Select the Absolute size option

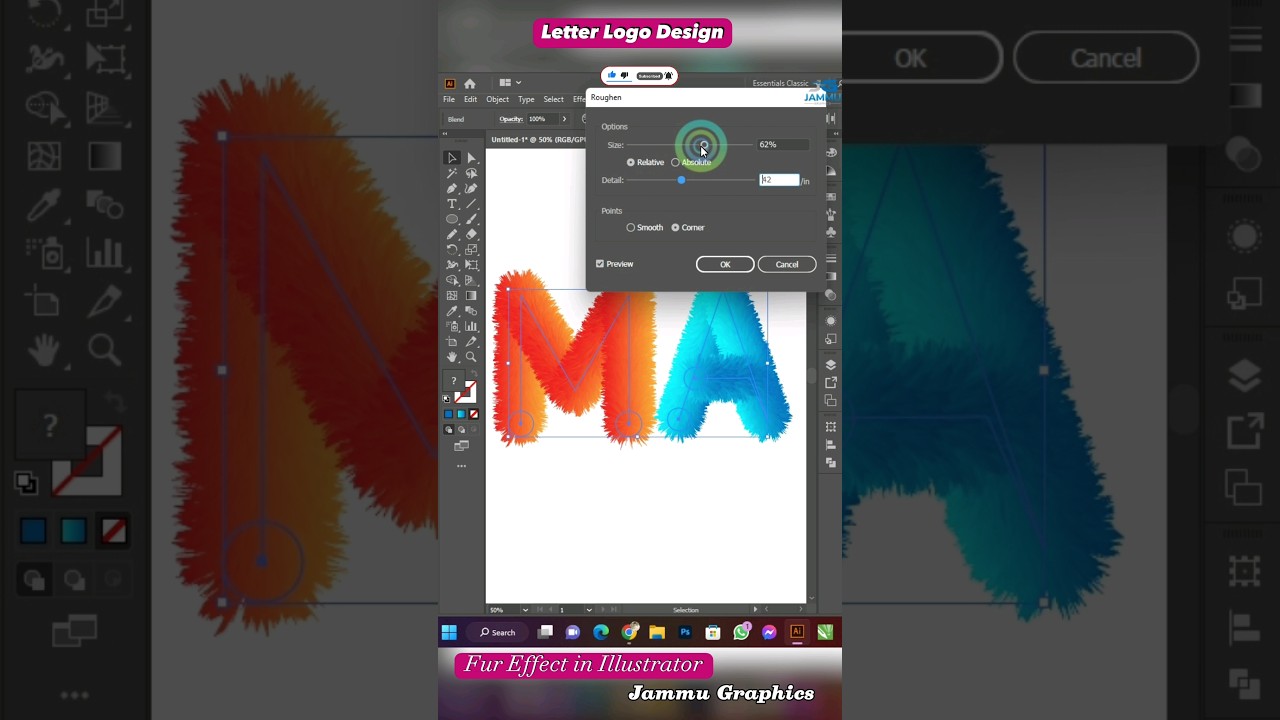[x=691, y=162]
